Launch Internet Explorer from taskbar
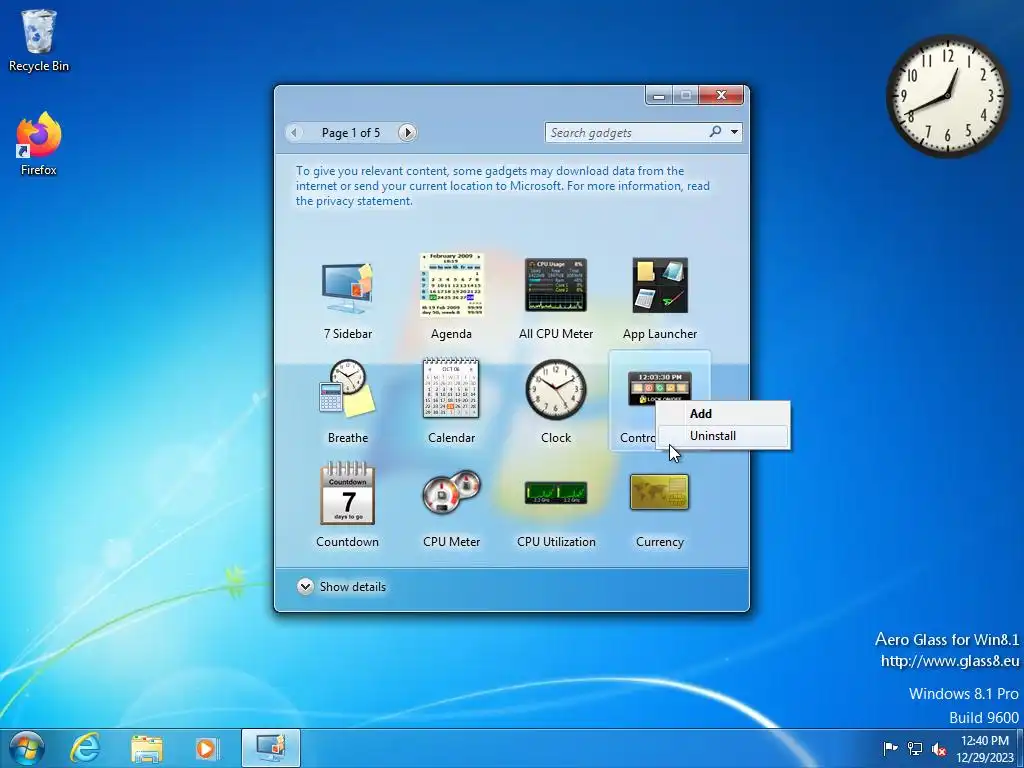Viewport: 1024px width, 768px height. tap(86, 748)
